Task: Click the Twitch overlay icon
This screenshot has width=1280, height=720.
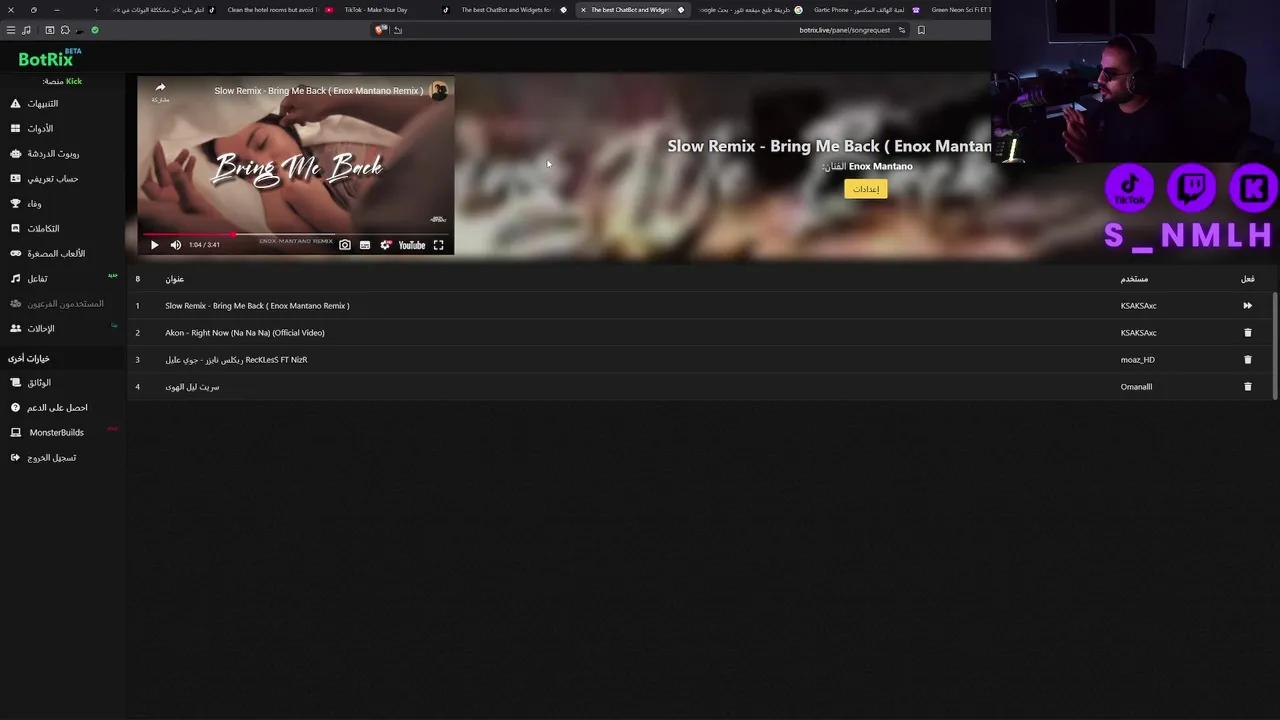Action: tap(1191, 188)
